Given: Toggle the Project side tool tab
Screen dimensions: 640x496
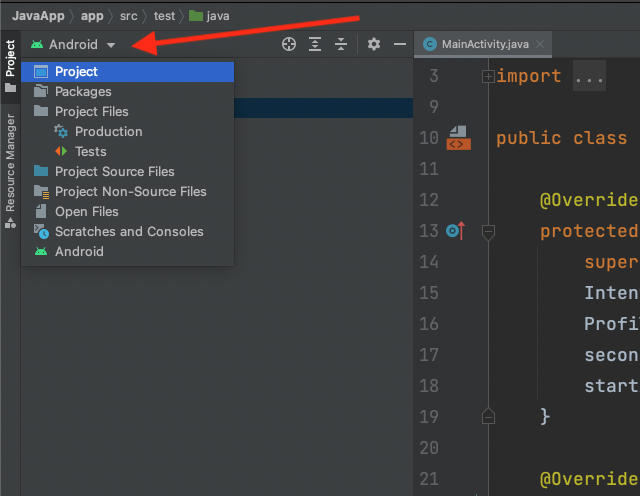Looking at the screenshot, I should click(x=10, y=67).
